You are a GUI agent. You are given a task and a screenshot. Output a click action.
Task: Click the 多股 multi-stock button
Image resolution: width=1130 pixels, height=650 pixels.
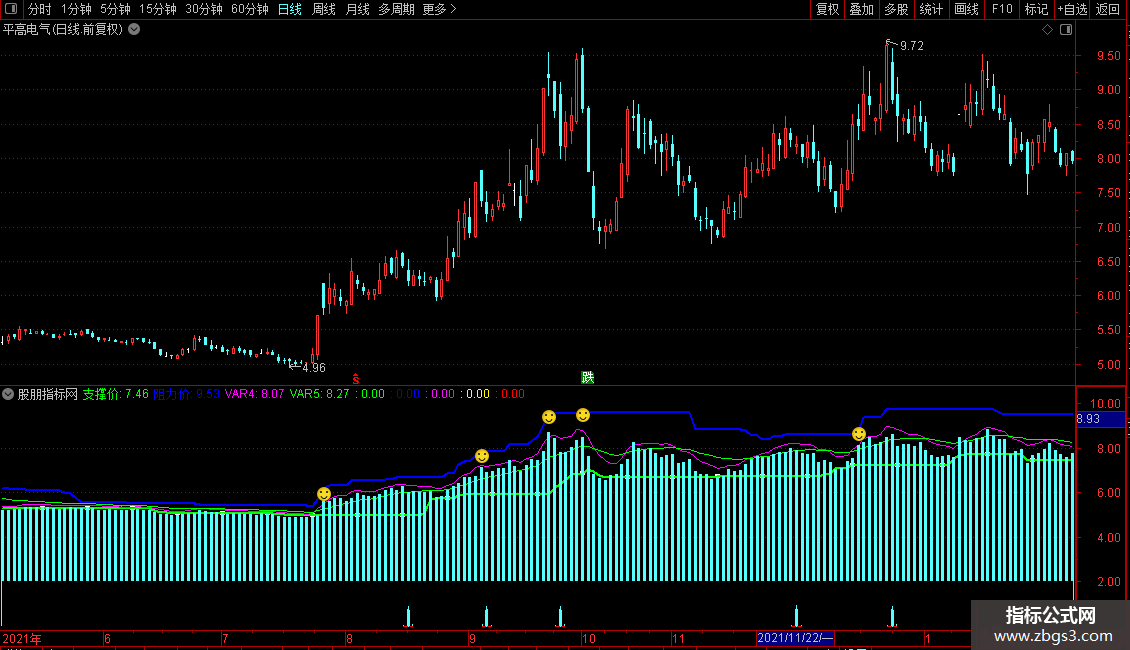[896, 9]
